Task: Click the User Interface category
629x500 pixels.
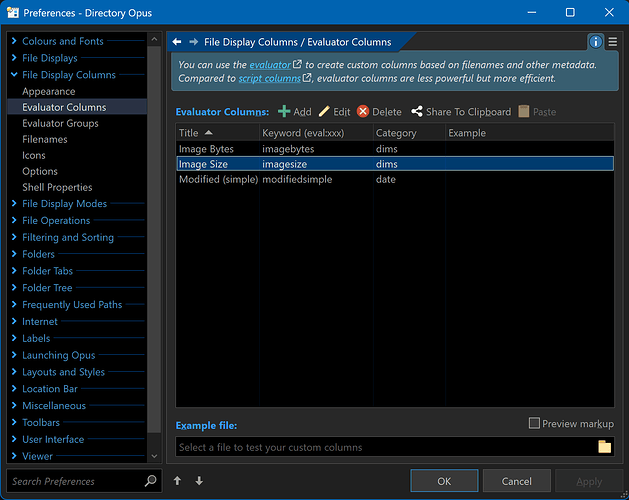Action: tap(53, 439)
